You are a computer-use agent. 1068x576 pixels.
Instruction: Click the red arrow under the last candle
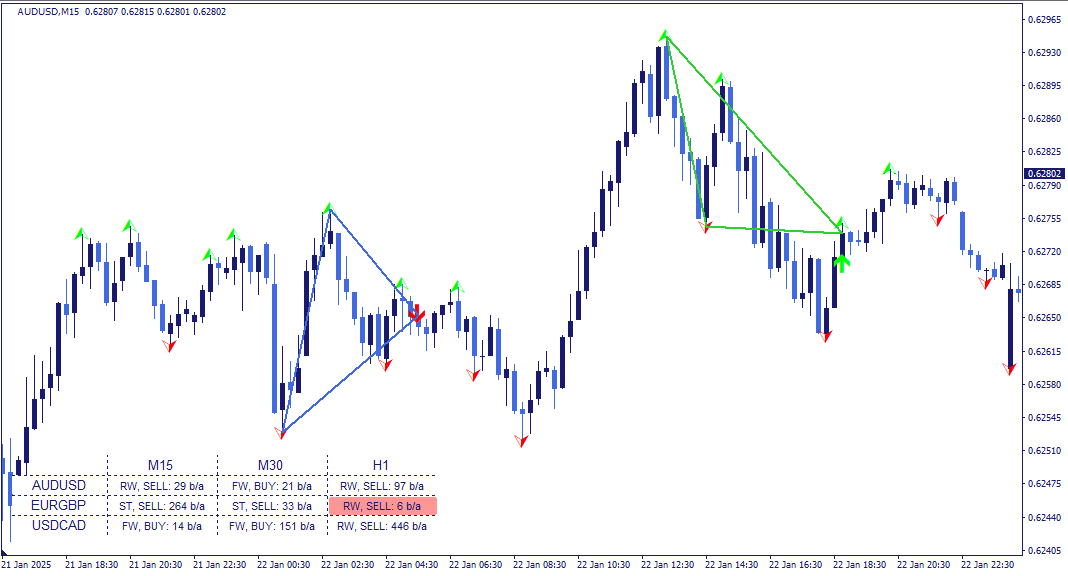[1009, 369]
